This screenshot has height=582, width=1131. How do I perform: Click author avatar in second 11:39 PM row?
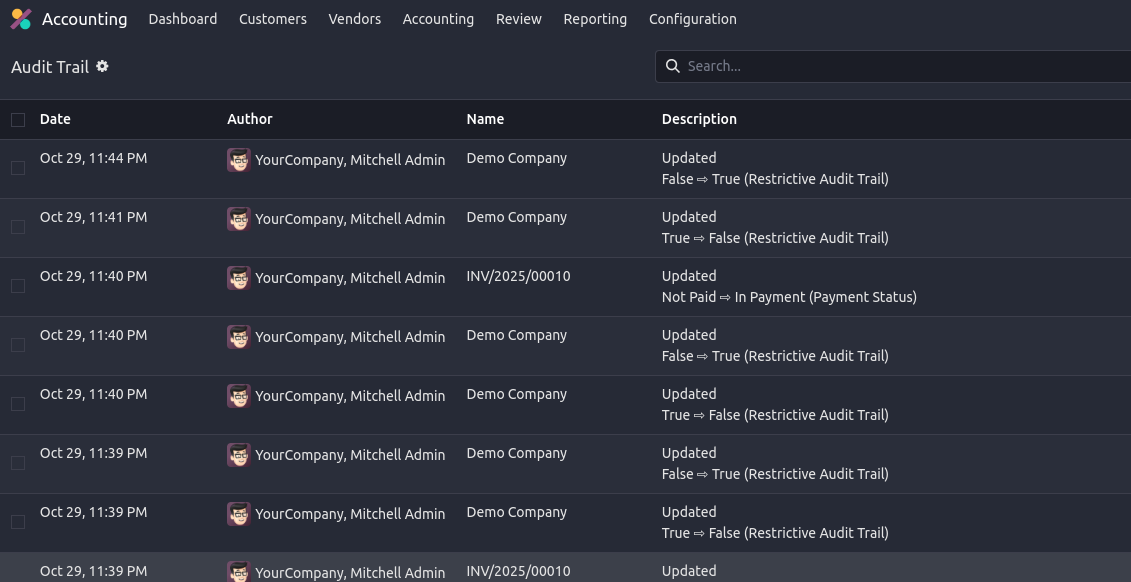tap(238, 514)
